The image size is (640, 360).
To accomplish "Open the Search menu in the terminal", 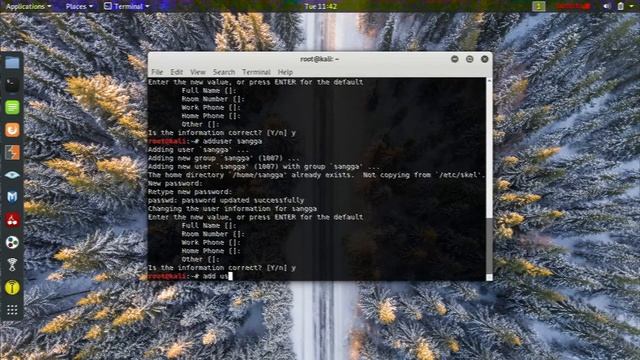I will coord(224,72).
